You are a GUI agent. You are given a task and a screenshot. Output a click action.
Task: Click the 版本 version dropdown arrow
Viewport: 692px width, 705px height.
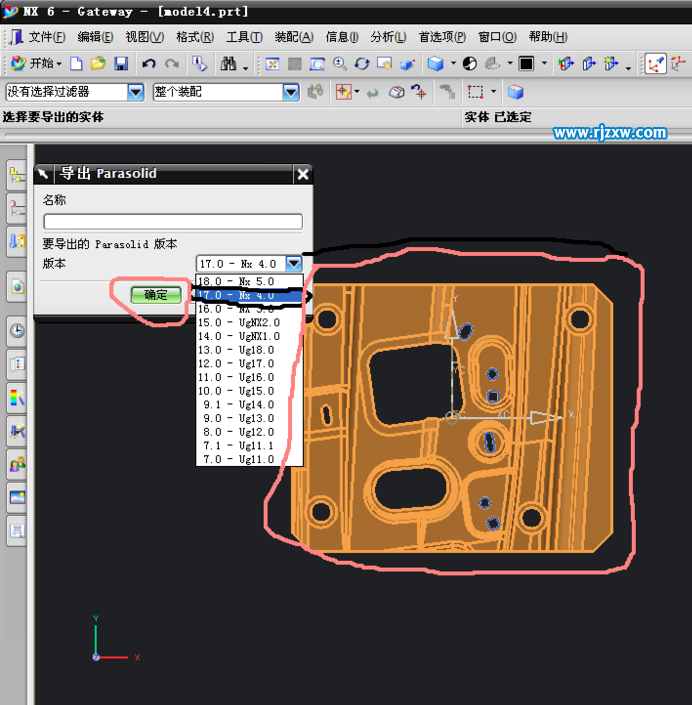293,264
